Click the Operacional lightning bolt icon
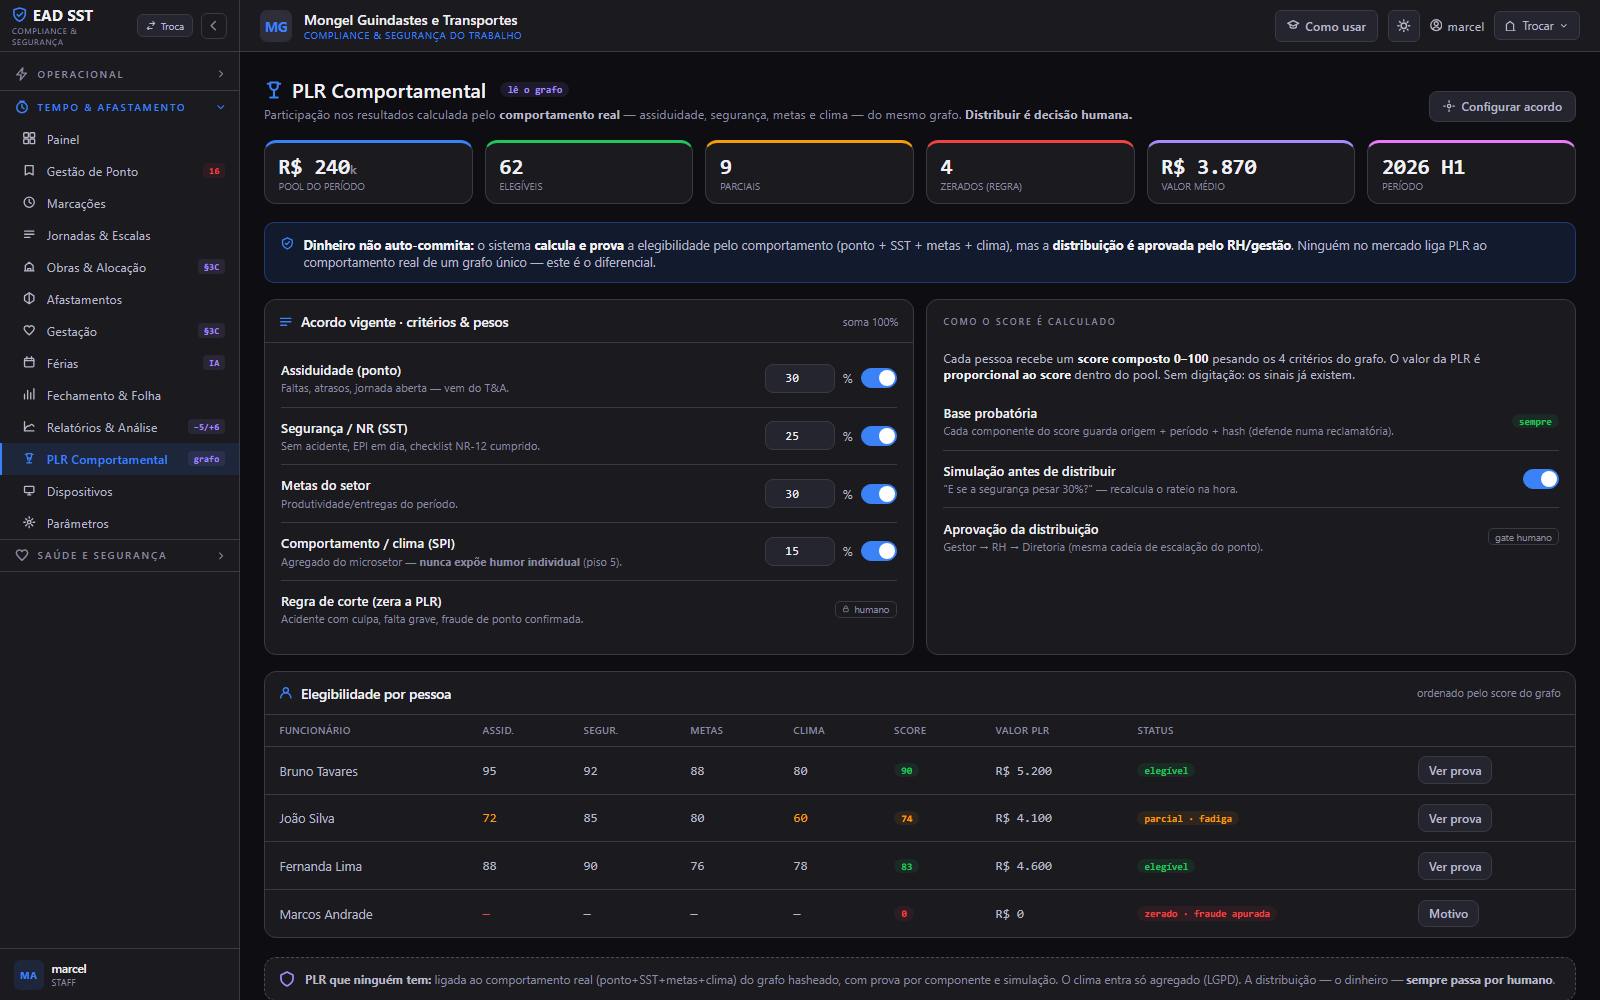1600x1000 pixels. (22, 74)
